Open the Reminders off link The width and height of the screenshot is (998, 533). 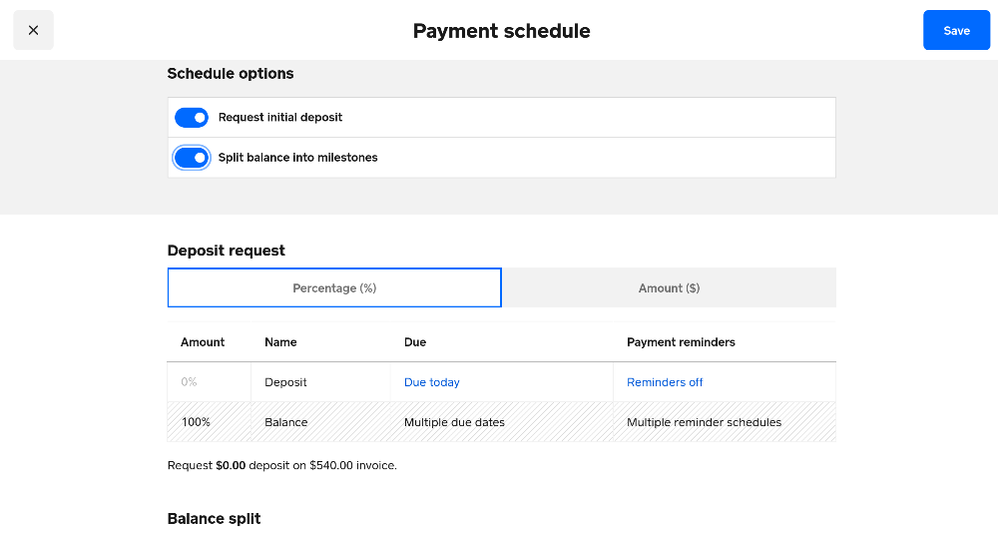pyautogui.click(x=665, y=382)
